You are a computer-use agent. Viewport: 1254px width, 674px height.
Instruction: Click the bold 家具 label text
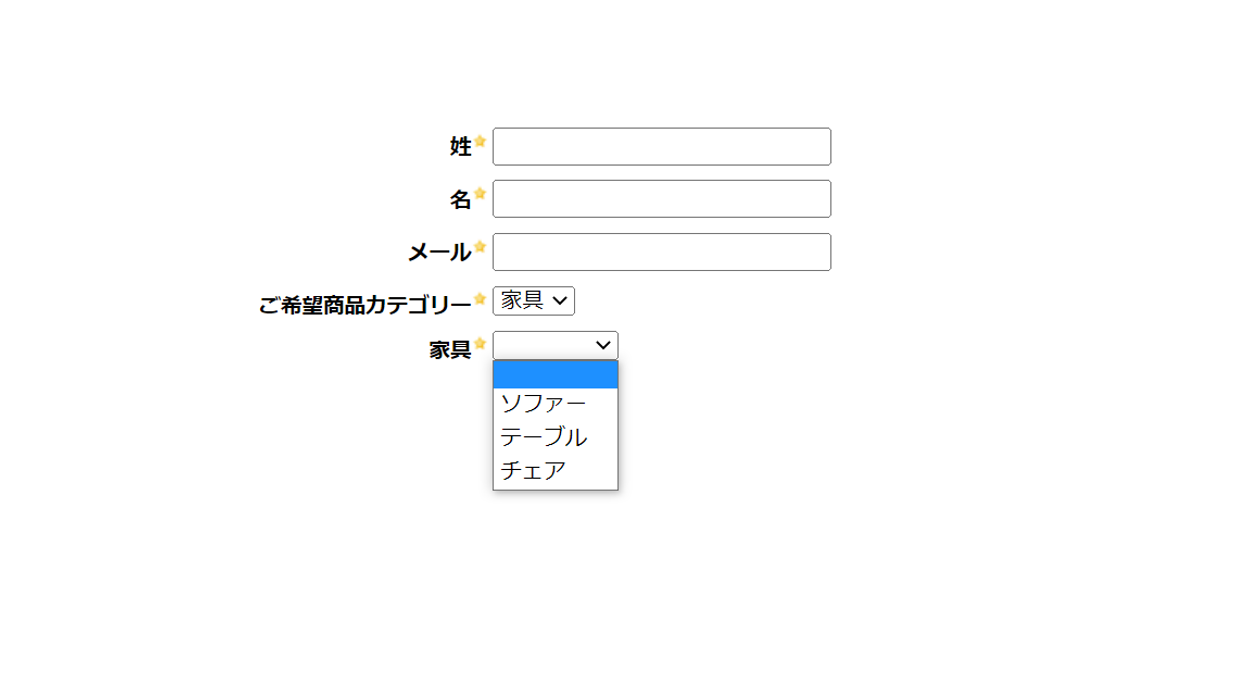[450, 350]
